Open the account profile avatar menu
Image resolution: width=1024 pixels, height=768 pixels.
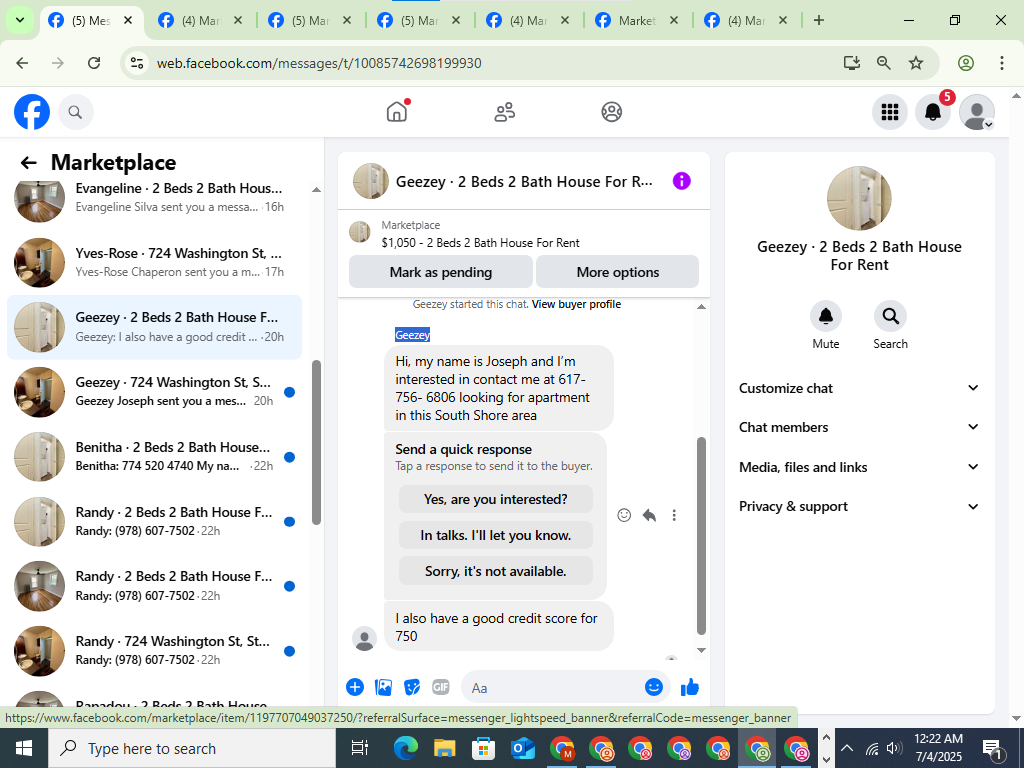pyautogui.click(x=976, y=112)
